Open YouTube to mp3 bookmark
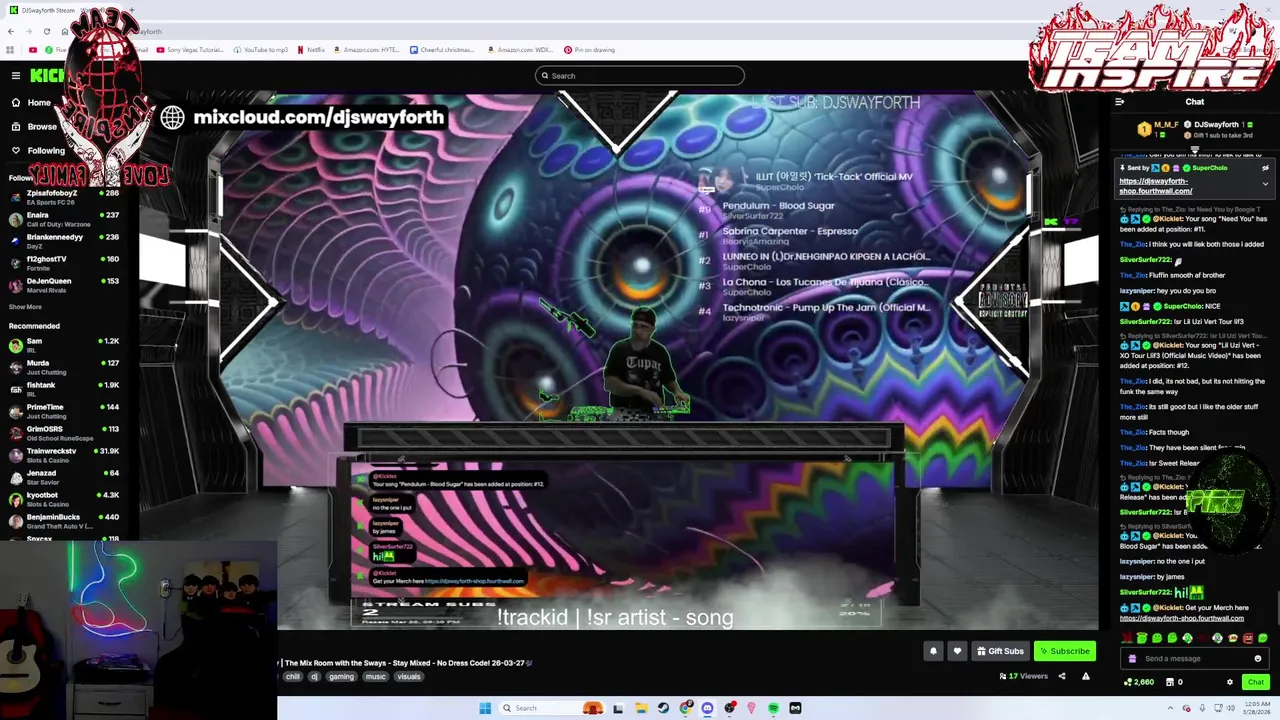 (x=261, y=50)
